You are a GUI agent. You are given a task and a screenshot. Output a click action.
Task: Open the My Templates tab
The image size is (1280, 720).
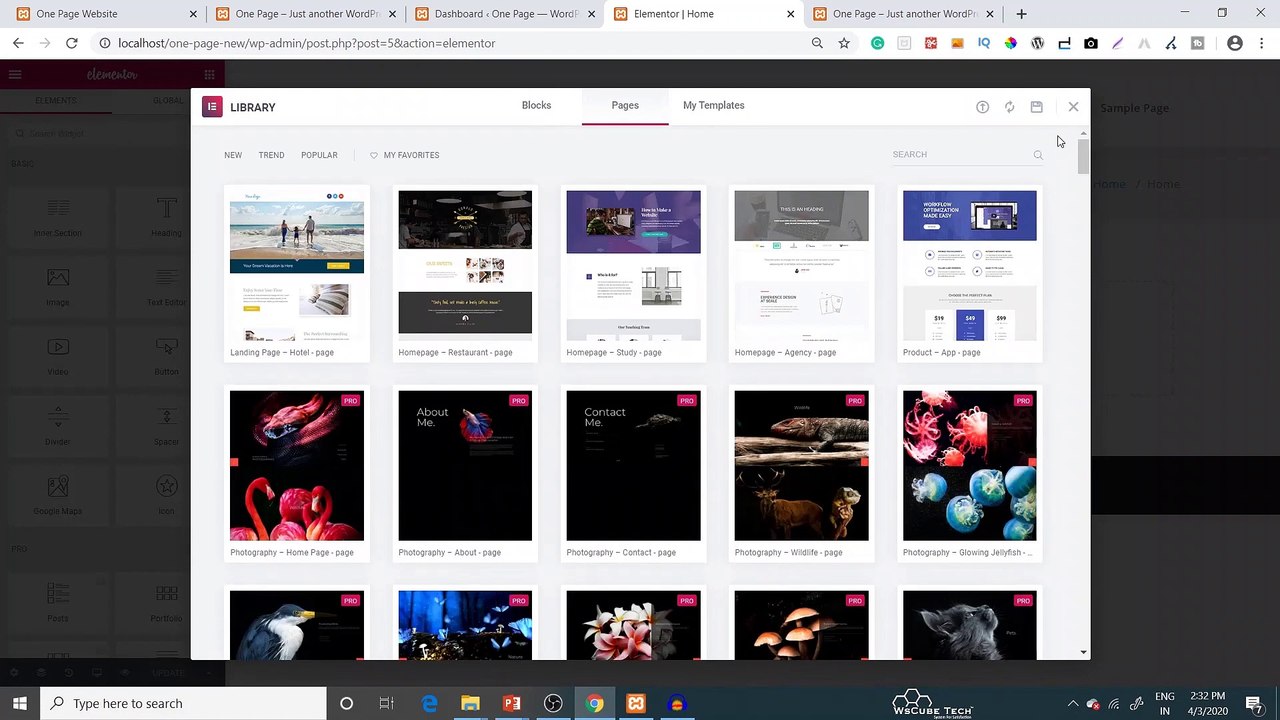click(713, 105)
